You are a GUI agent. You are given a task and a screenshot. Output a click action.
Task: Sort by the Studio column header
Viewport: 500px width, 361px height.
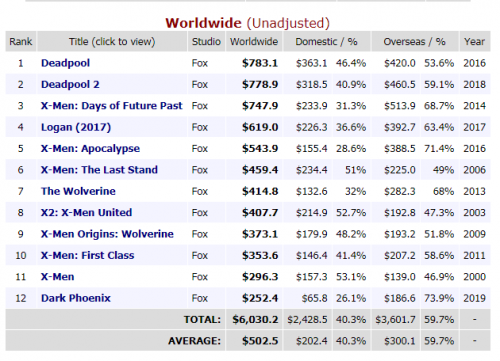coord(206,42)
